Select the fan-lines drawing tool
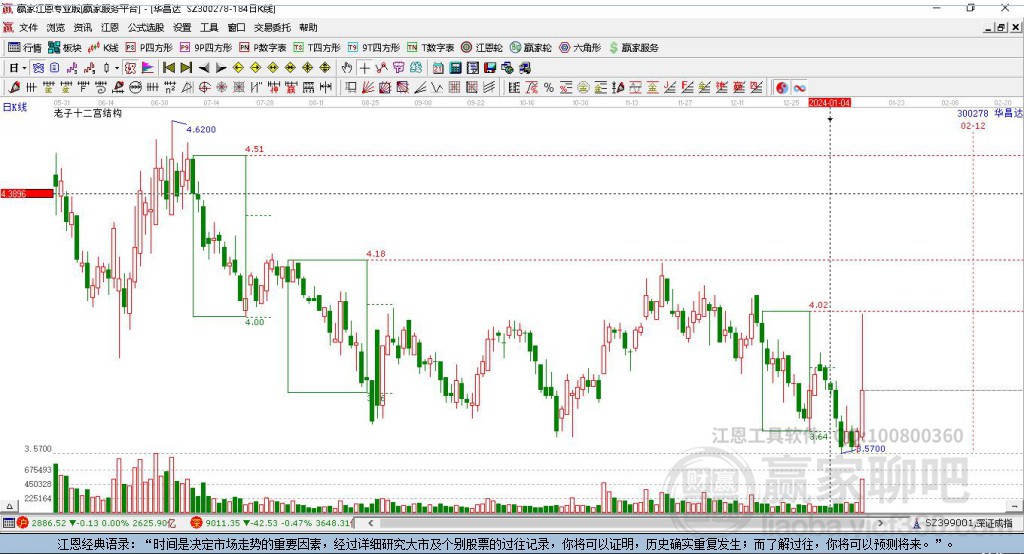Screen dimensions: 1024x554 (x=368, y=88)
